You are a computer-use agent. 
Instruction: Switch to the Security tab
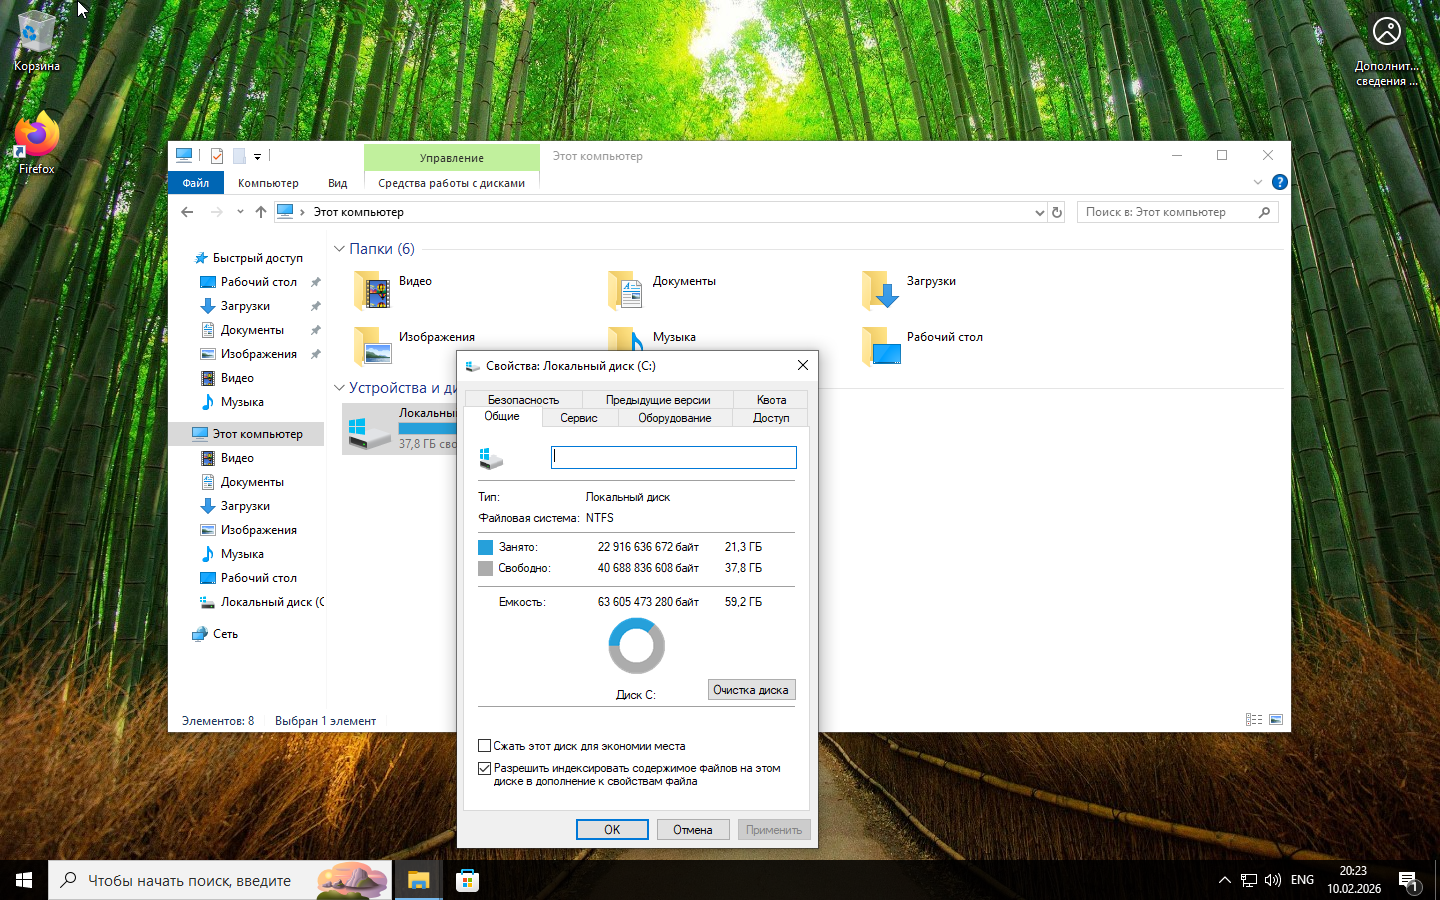pyautogui.click(x=523, y=400)
